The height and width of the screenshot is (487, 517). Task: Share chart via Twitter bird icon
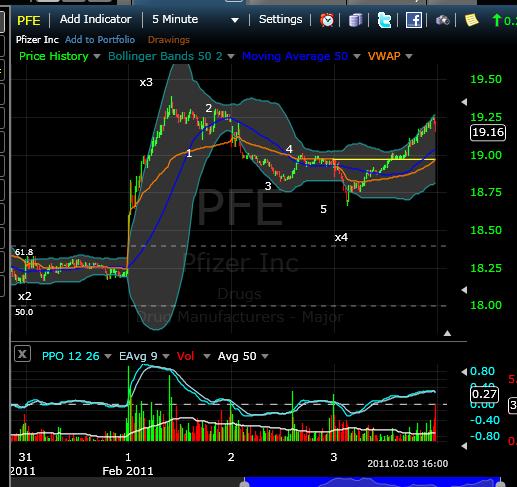click(x=384, y=20)
